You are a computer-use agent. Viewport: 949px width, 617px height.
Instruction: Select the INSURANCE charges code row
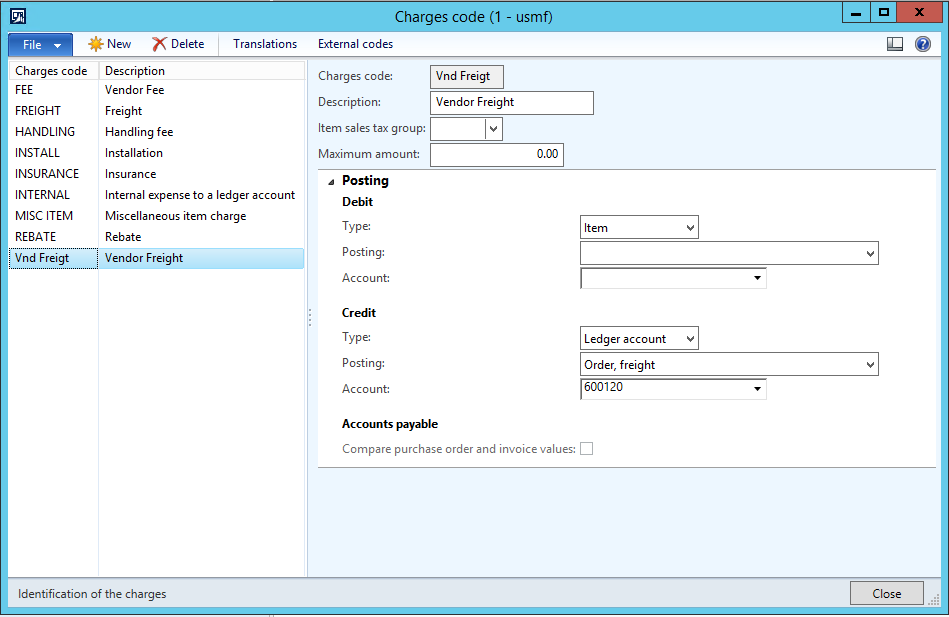coord(47,174)
